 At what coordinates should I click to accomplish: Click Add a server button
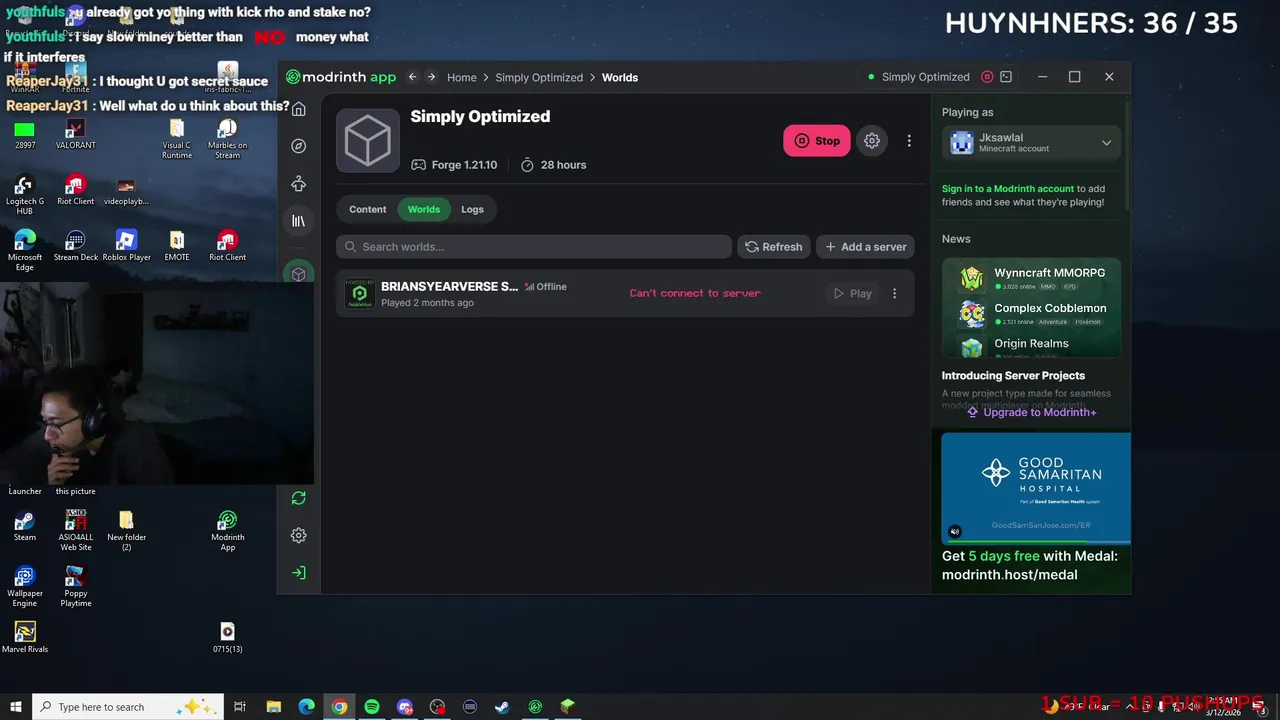tap(865, 247)
